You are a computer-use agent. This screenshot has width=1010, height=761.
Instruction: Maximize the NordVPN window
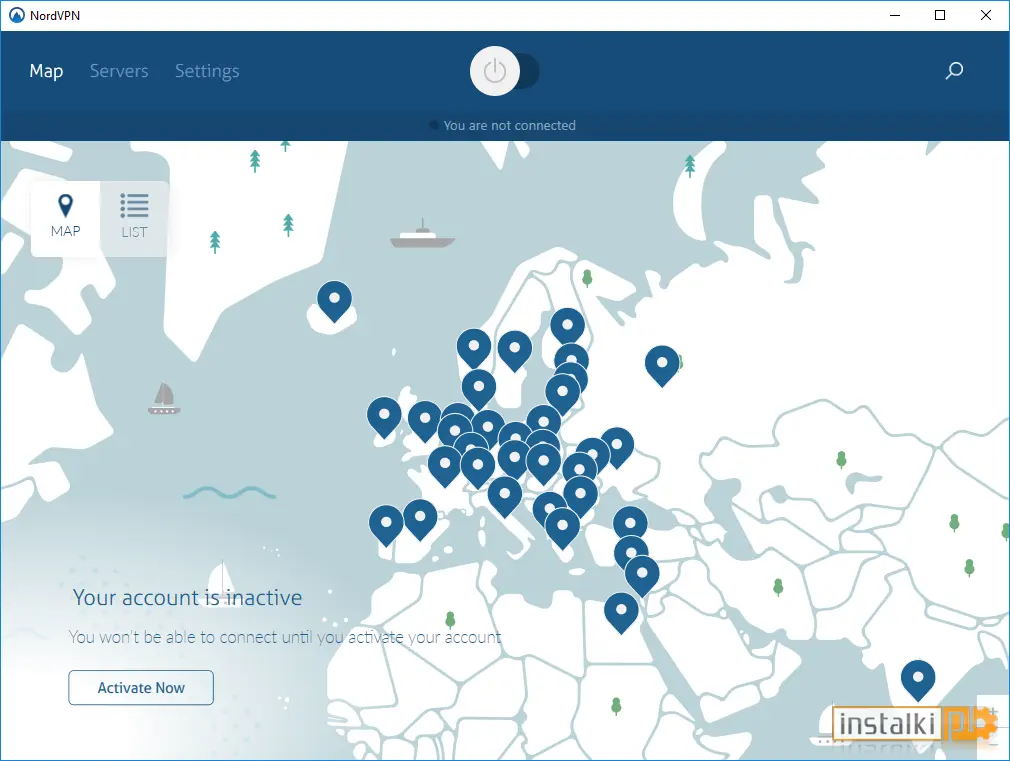[940, 15]
